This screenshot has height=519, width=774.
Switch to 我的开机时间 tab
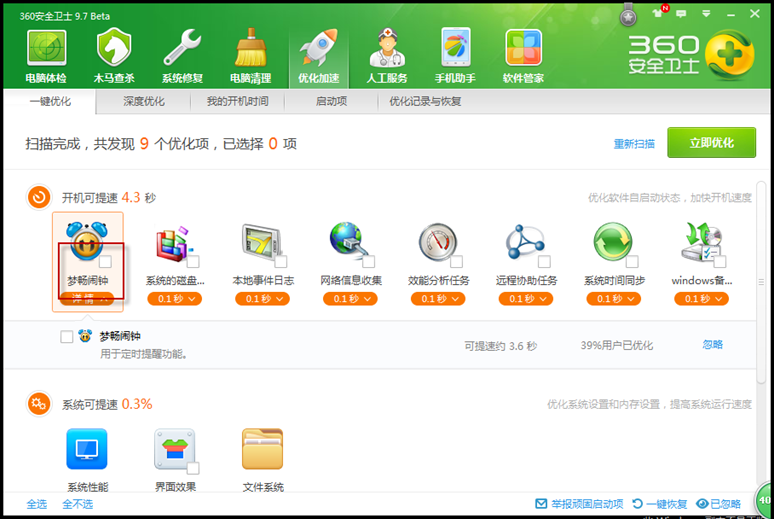237,101
